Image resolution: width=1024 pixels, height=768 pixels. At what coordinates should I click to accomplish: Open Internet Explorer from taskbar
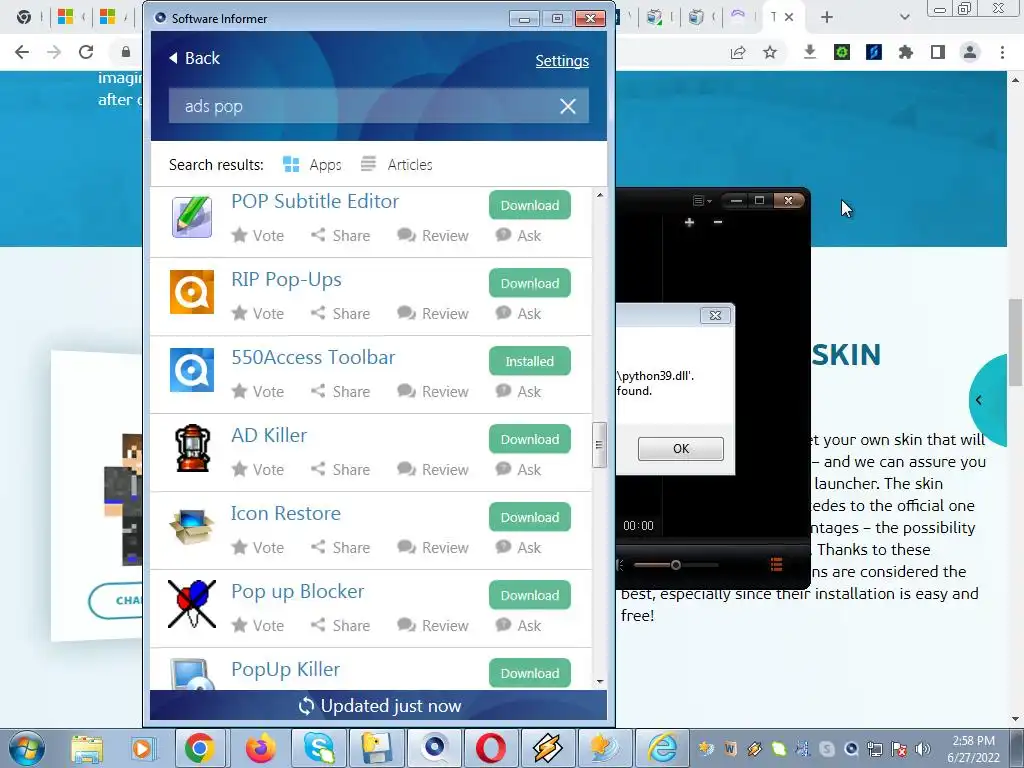(x=662, y=748)
